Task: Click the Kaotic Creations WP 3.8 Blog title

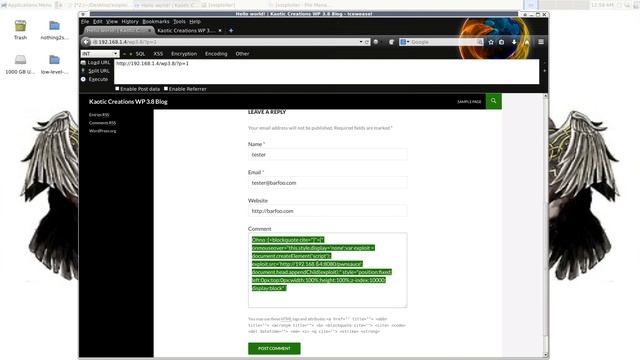Action: click(128, 102)
